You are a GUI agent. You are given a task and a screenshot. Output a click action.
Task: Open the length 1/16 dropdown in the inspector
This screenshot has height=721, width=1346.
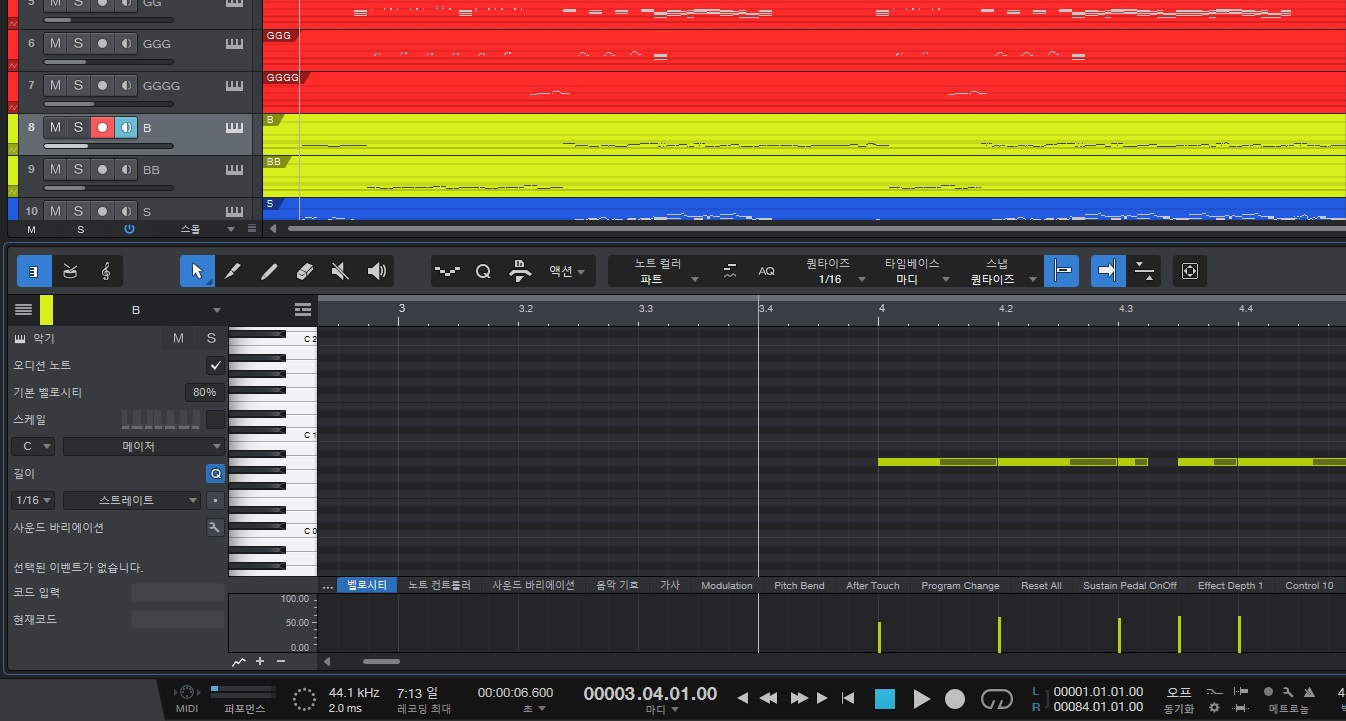pos(34,500)
